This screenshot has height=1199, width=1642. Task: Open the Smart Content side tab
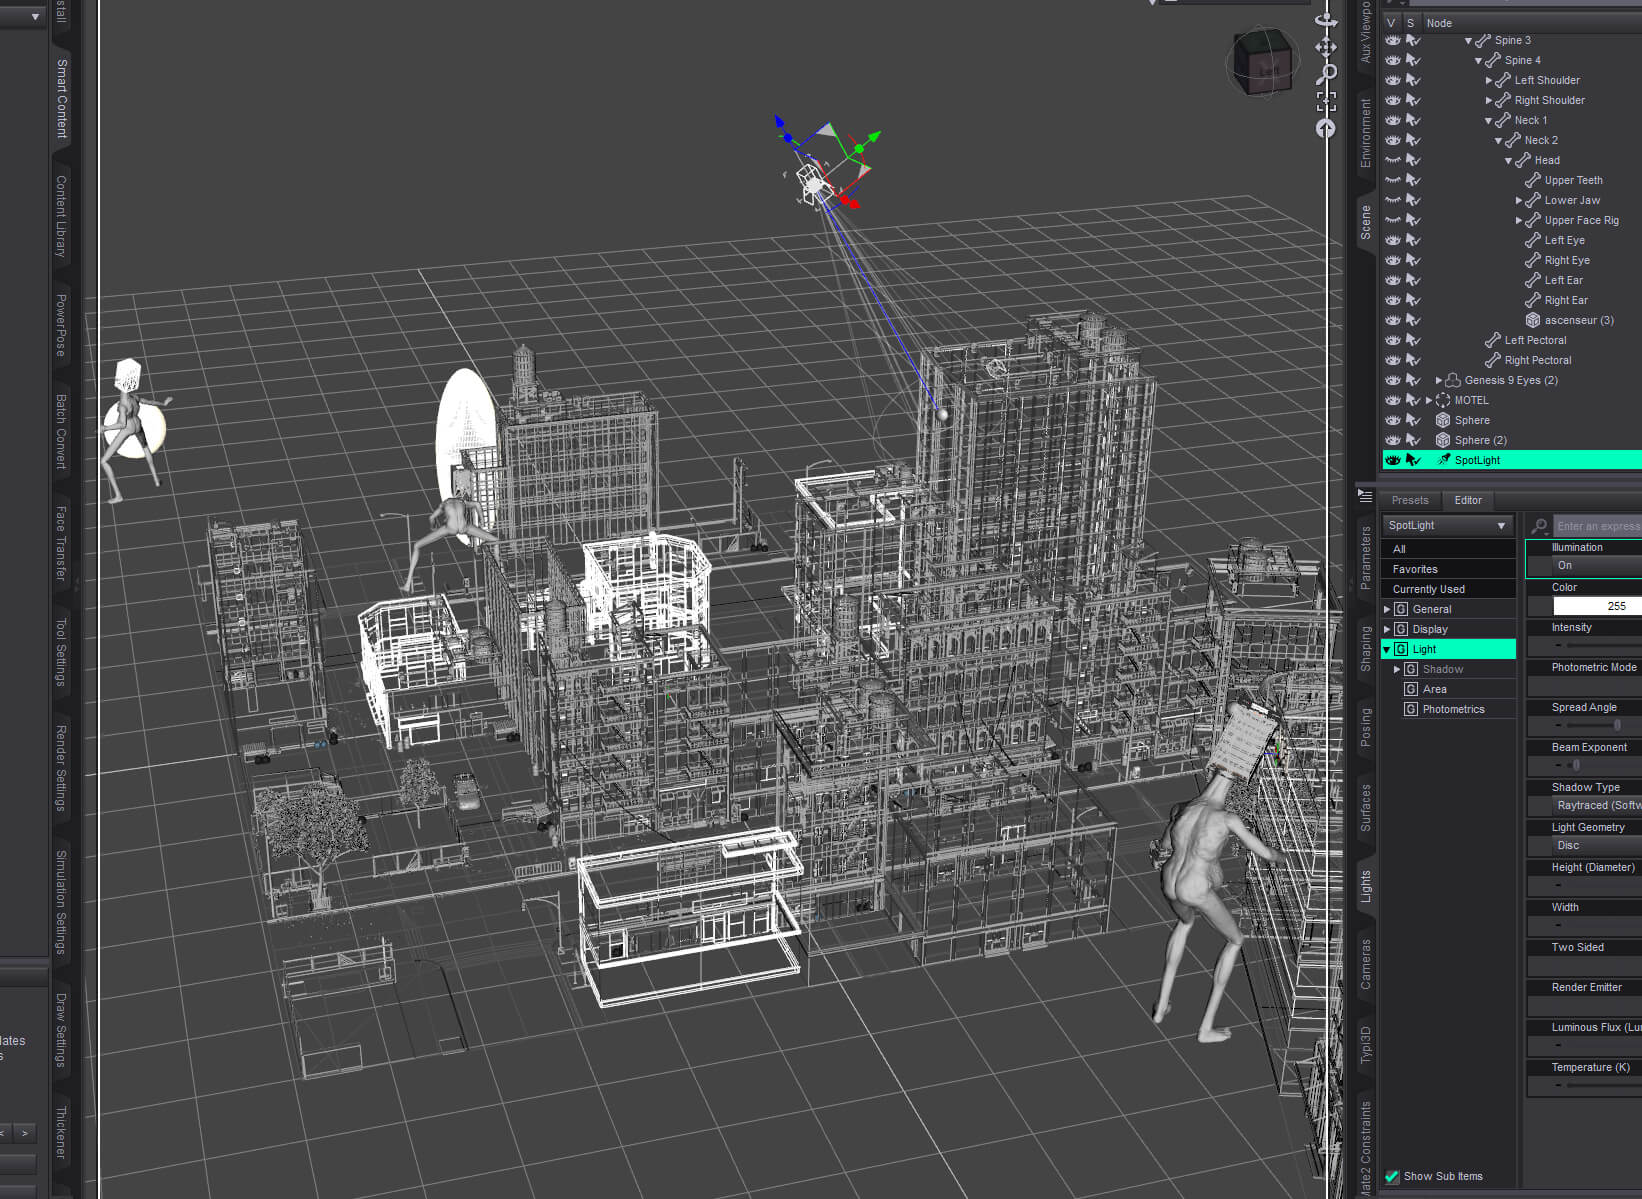[61, 98]
